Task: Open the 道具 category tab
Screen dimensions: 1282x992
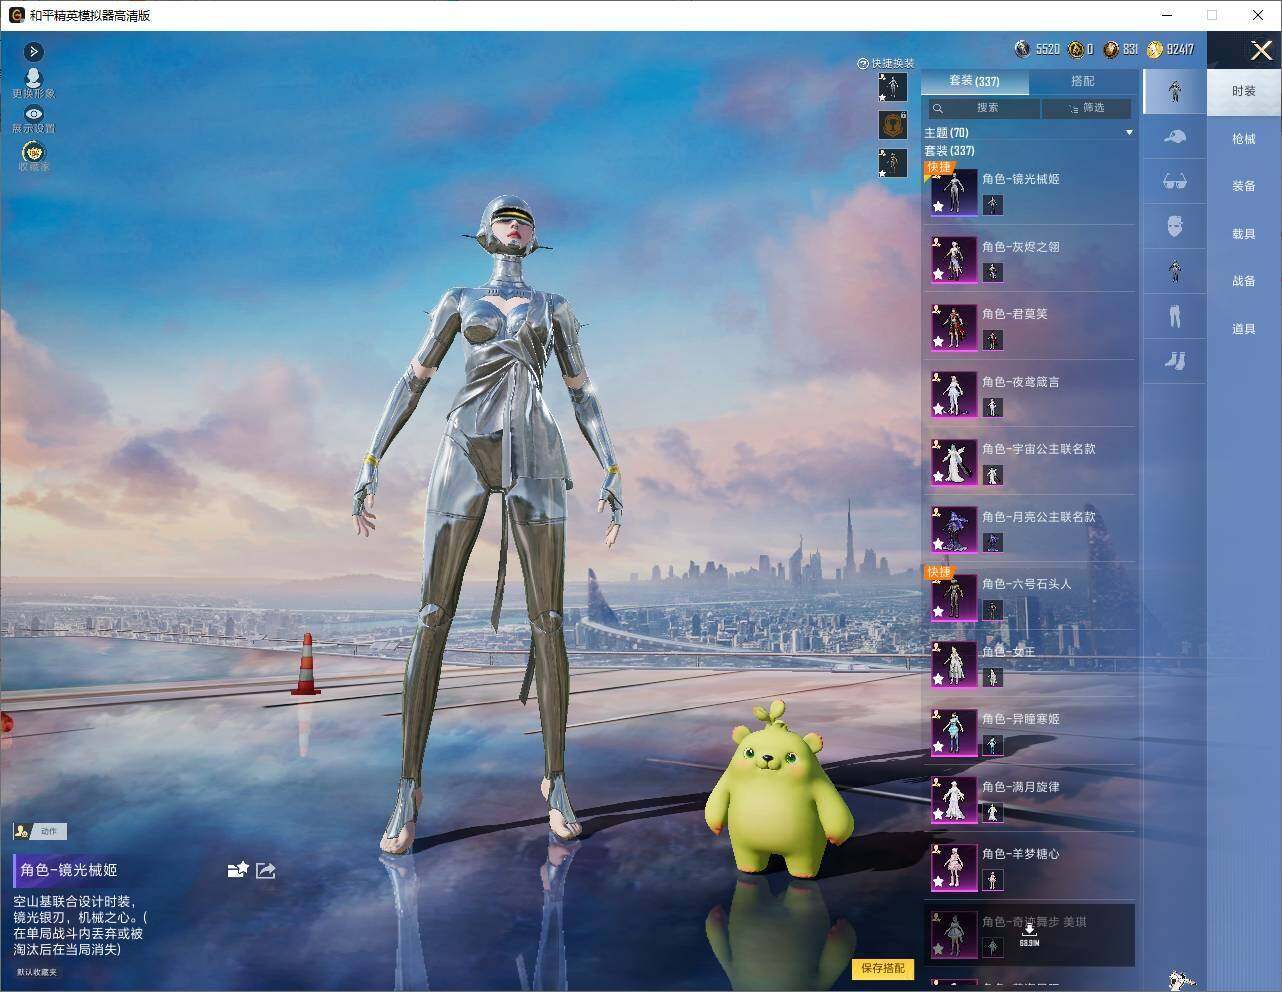Action: coord(1244,329)
